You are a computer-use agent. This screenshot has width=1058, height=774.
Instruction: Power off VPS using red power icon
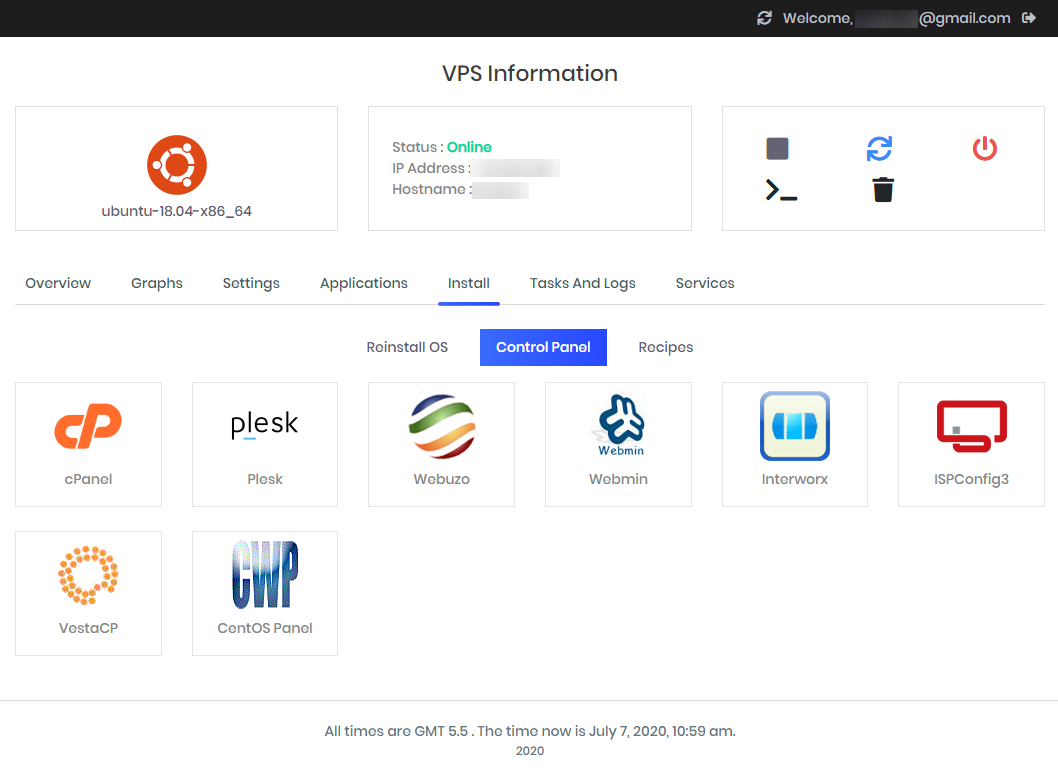click(x=984, y=148)
